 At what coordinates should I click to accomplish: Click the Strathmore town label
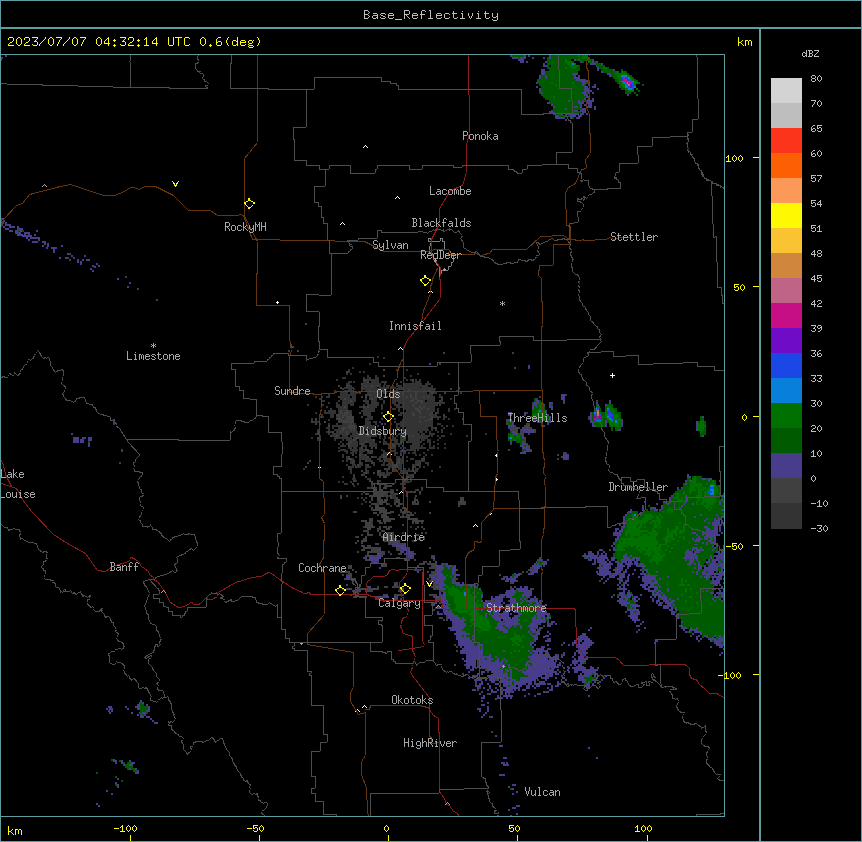(x=517, y=608)
